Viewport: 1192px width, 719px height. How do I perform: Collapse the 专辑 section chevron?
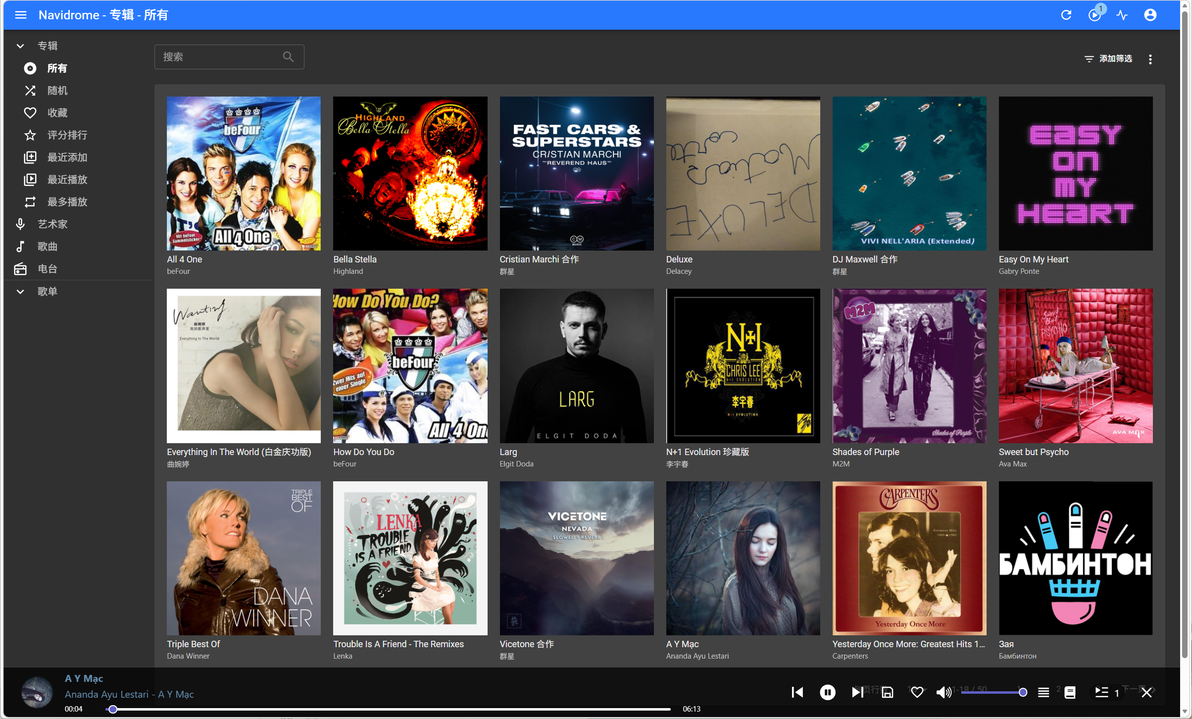[x=21, y=46]
